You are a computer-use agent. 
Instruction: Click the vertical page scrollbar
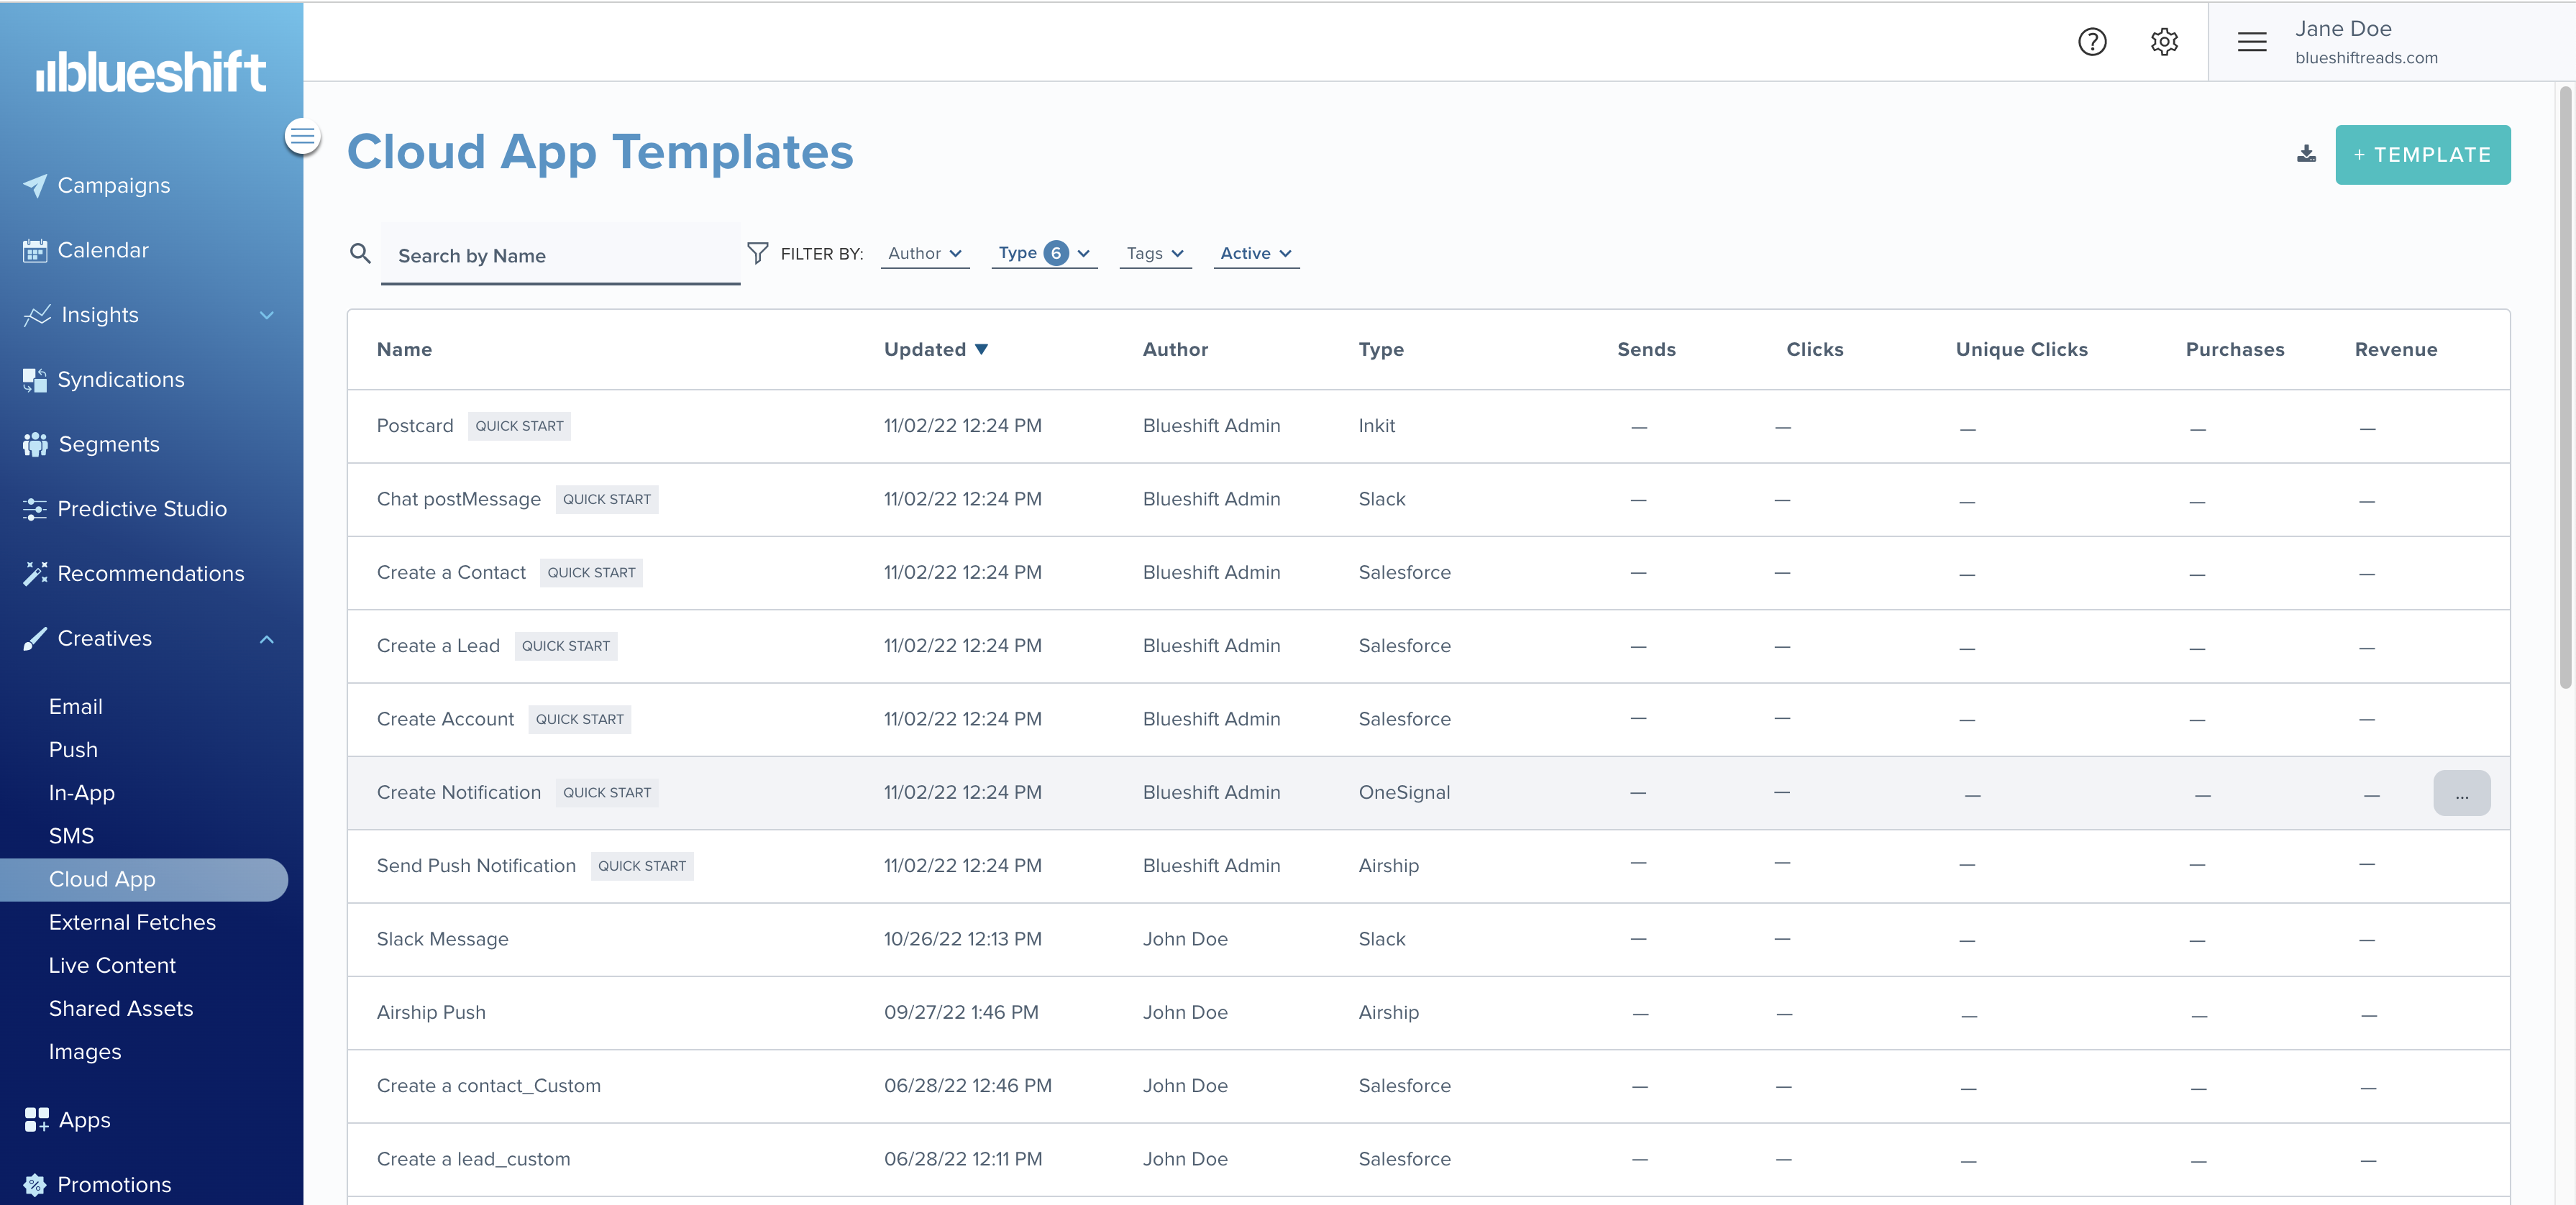(2564, 388)
